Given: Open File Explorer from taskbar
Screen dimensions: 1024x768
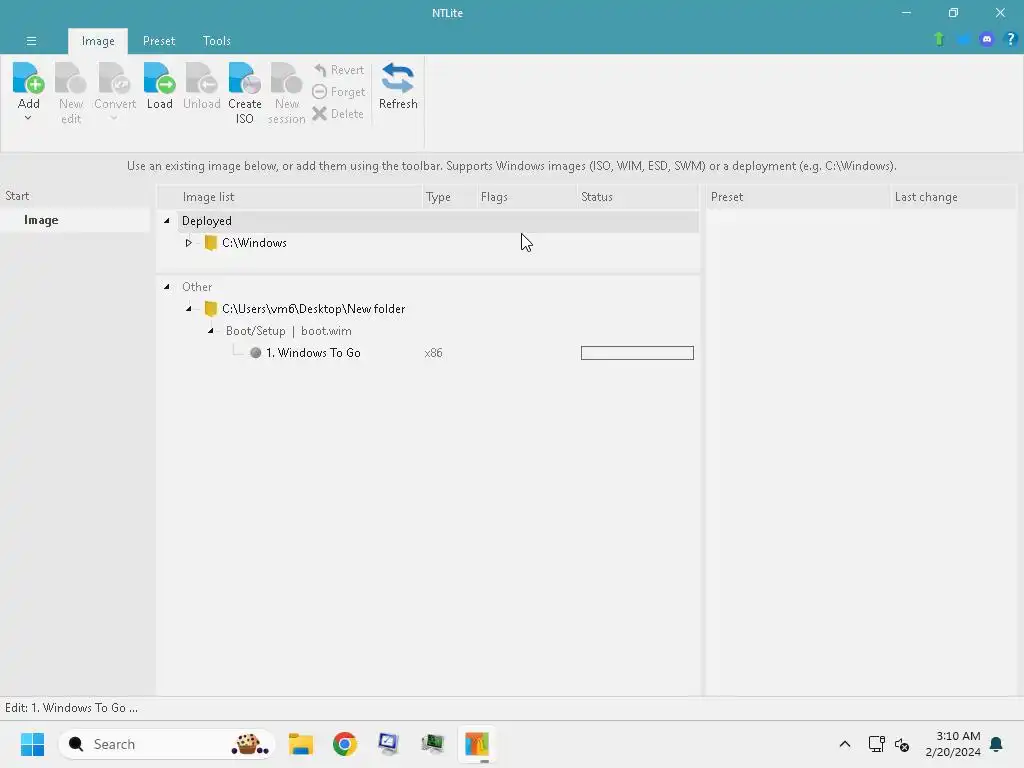Looking at the screenshot, I should pos(301,744).
